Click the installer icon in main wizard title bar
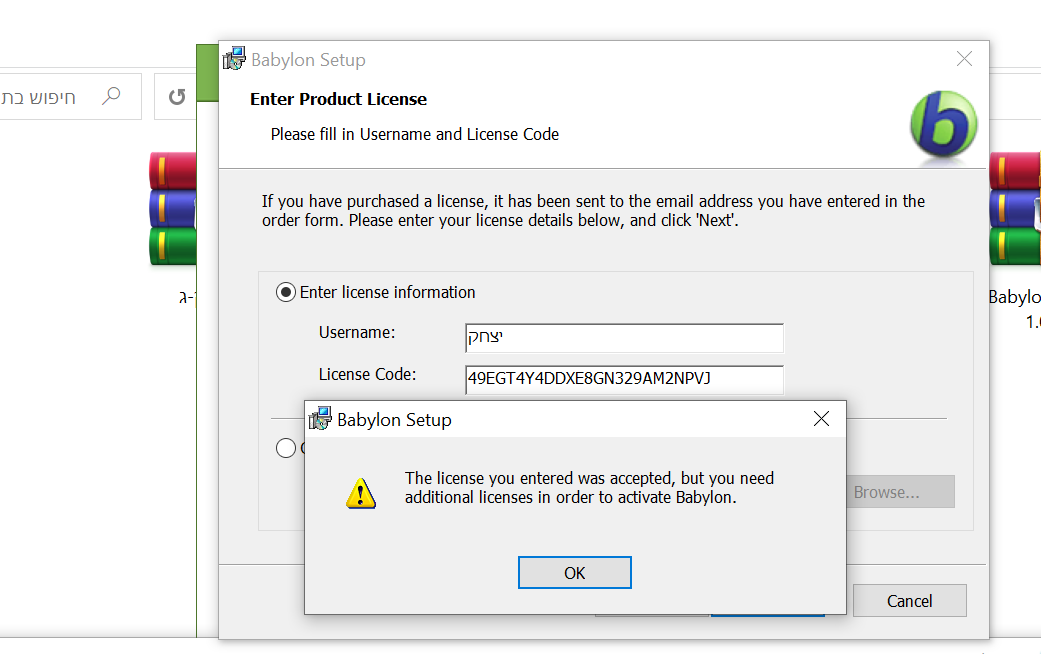 click(234, 59)
